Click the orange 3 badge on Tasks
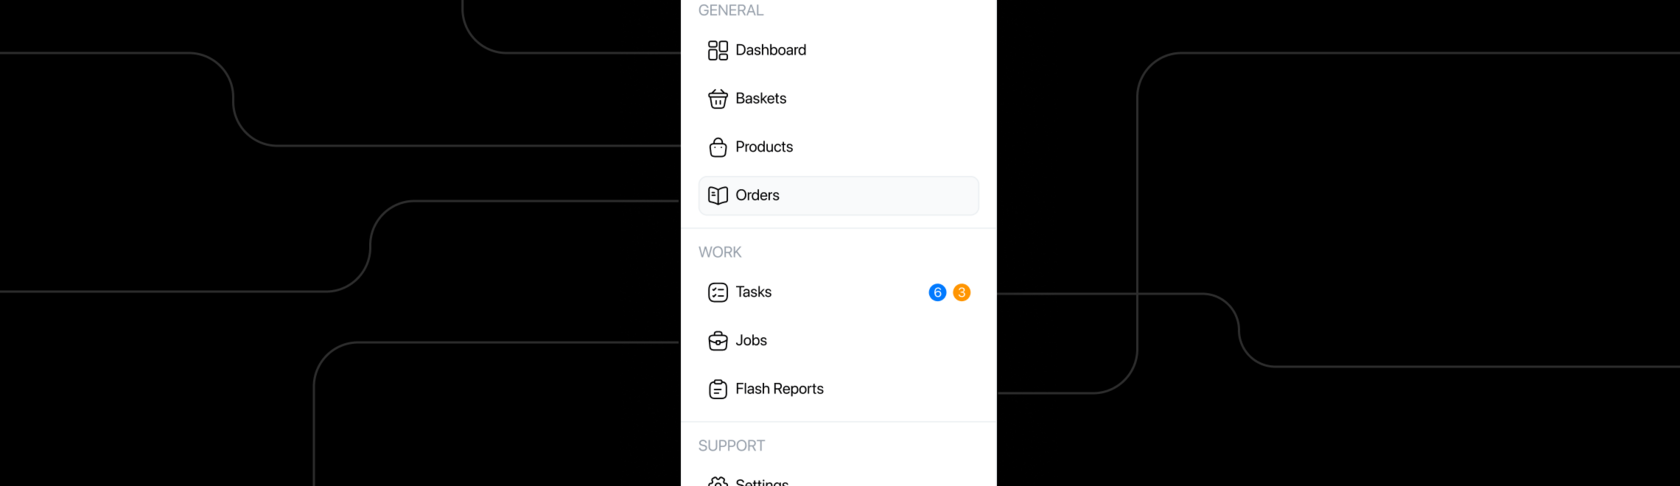1680x486 pixels. 961,293
